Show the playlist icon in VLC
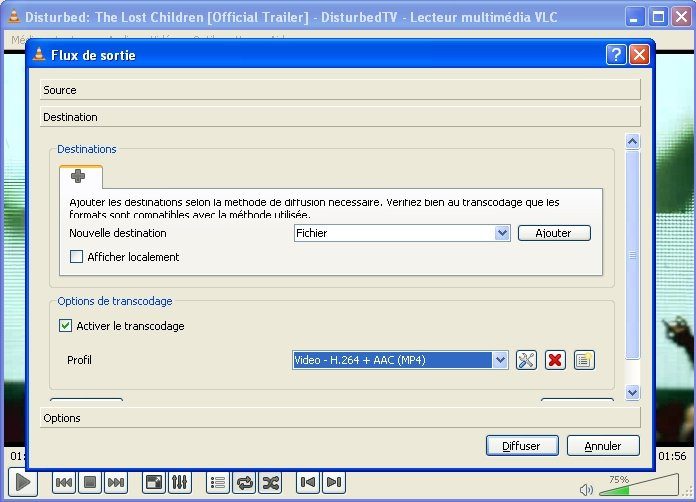 (218, 482)
